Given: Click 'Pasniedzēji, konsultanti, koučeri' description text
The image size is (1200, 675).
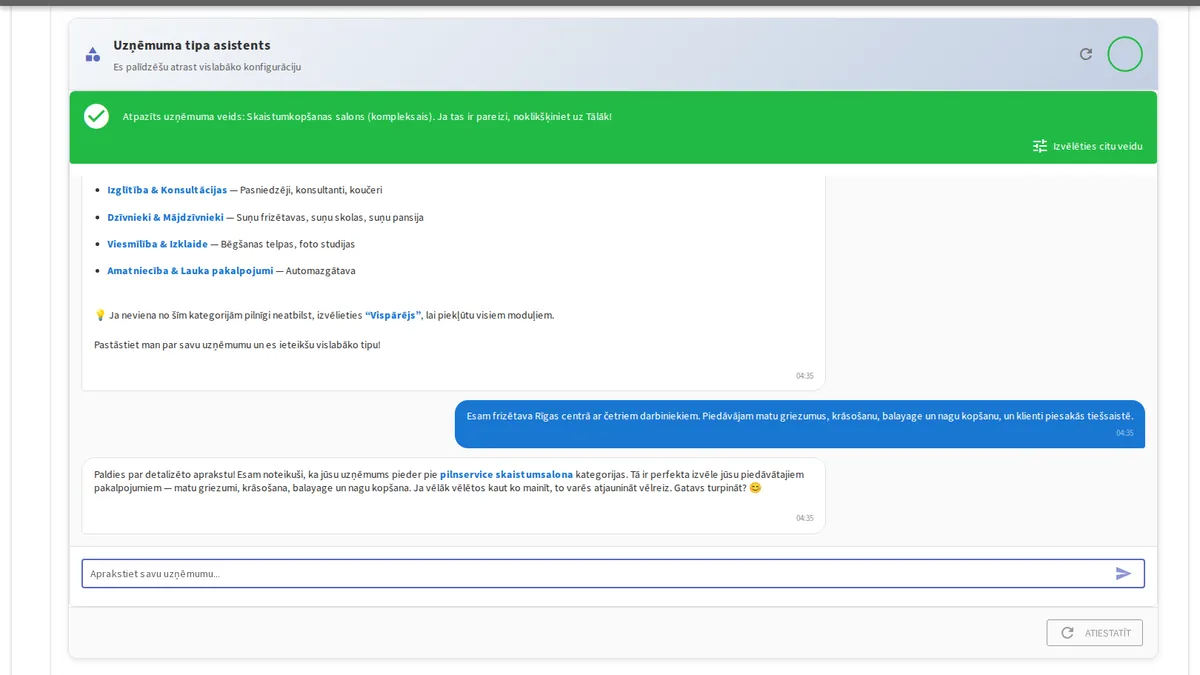Looking at the screenshot, I should pos(311,190).
